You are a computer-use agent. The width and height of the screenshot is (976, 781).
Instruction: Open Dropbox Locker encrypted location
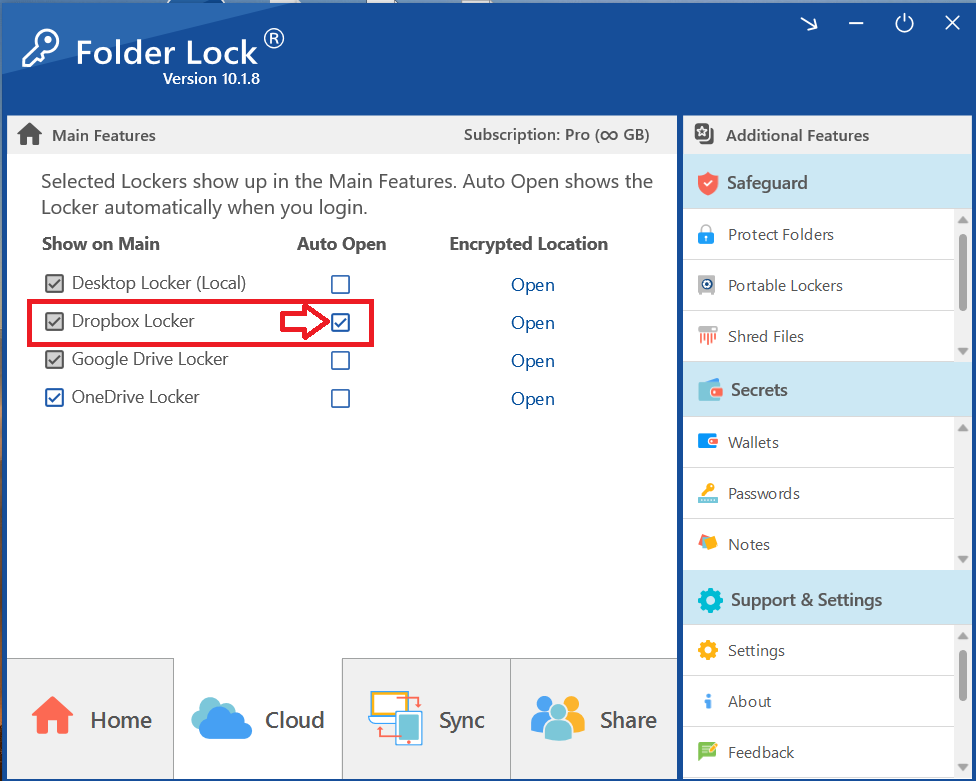pos(532,323)
